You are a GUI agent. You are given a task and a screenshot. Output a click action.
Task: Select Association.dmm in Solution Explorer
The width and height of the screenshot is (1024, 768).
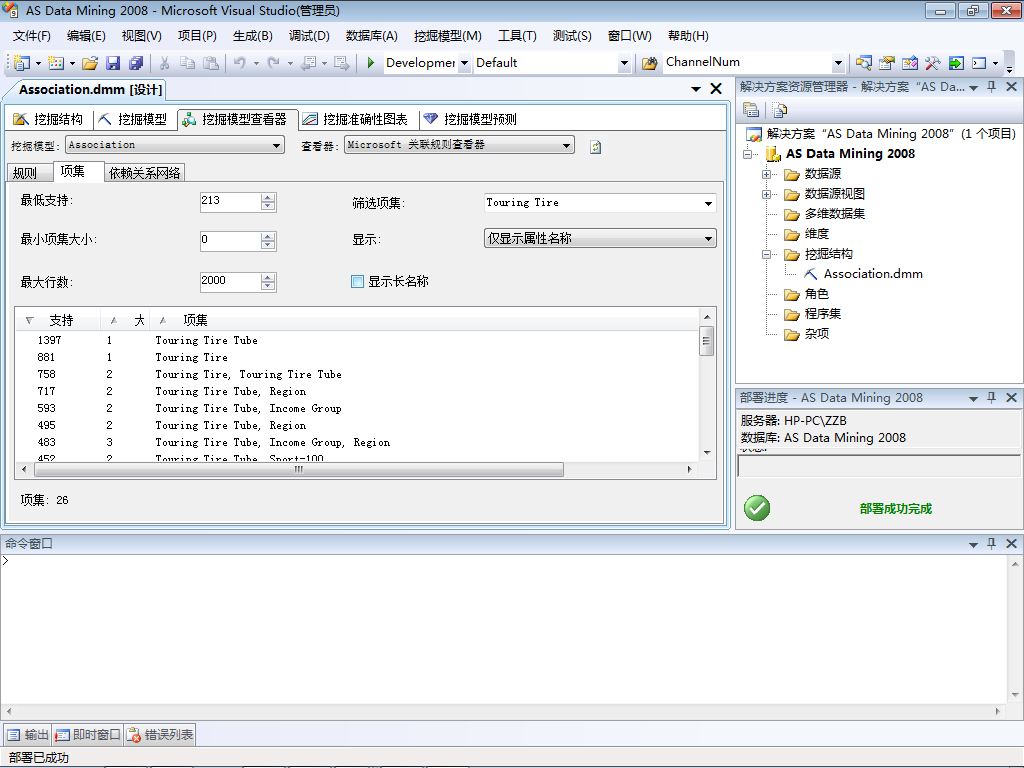click(872, 274)
